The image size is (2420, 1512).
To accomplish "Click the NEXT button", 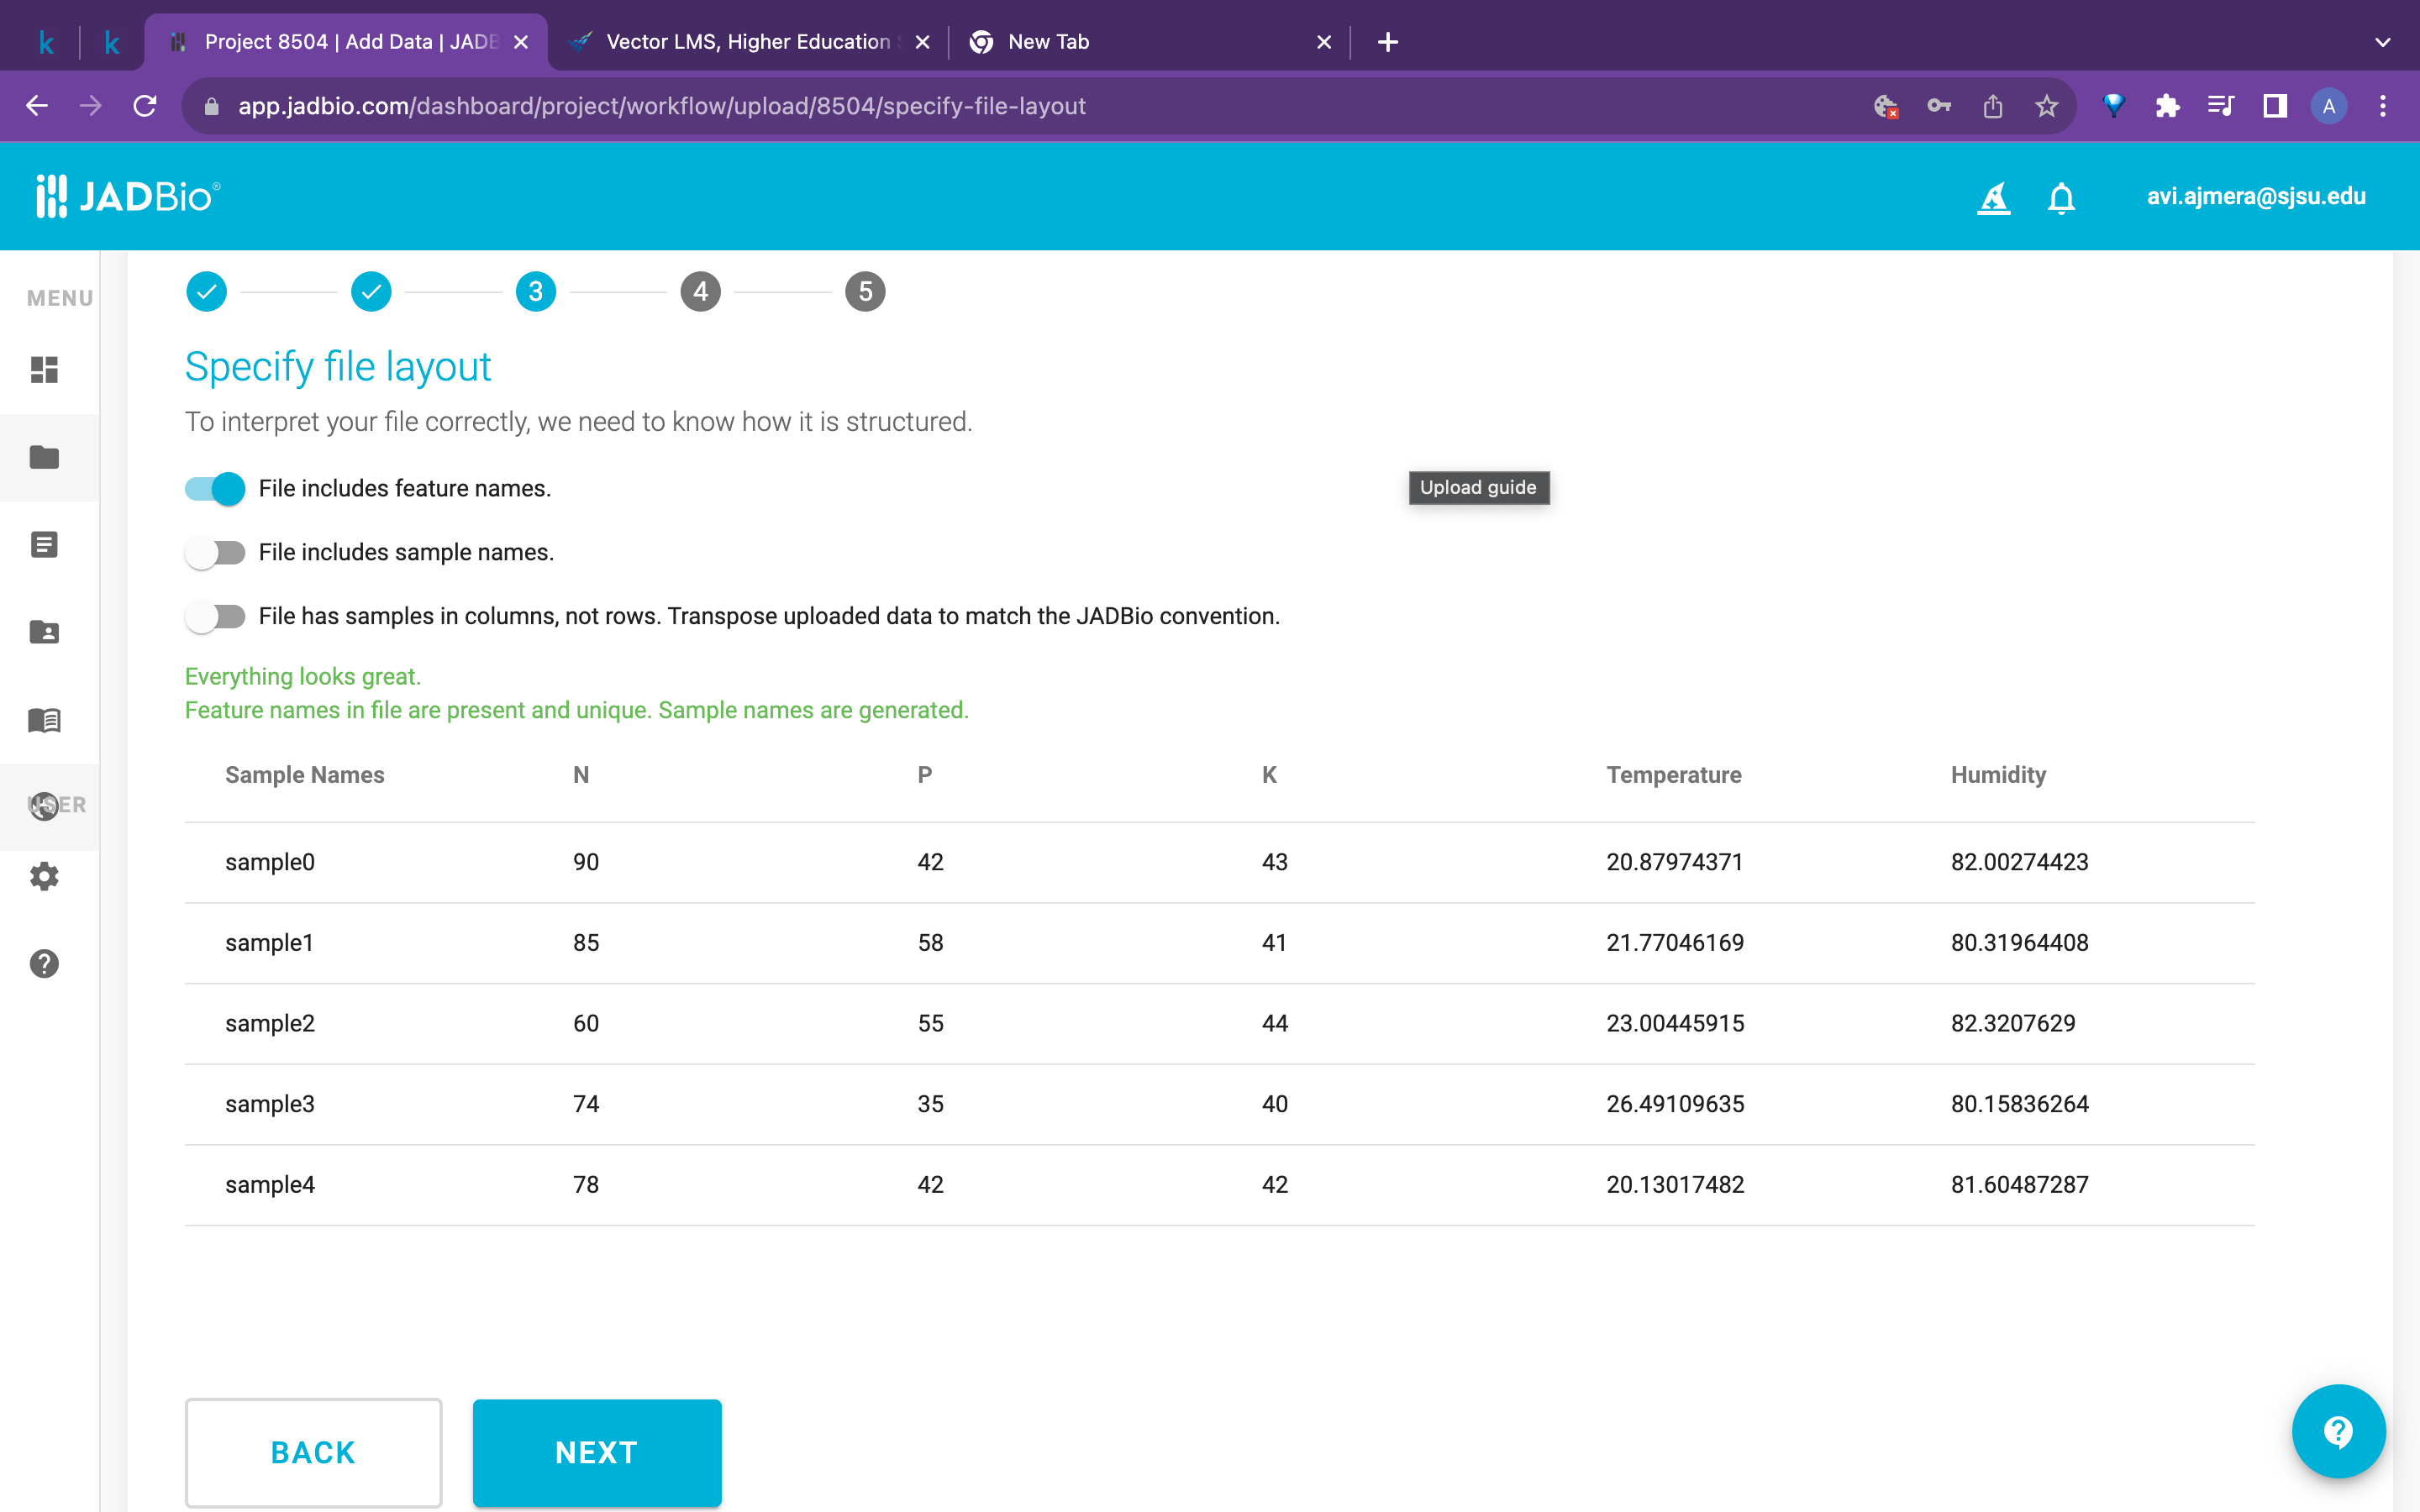I will (x=596, y=1452).
